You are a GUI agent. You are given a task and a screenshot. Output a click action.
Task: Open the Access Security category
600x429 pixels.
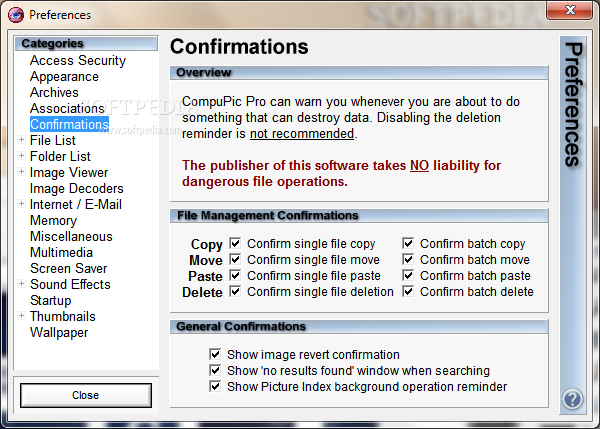(x=78, y=60)
